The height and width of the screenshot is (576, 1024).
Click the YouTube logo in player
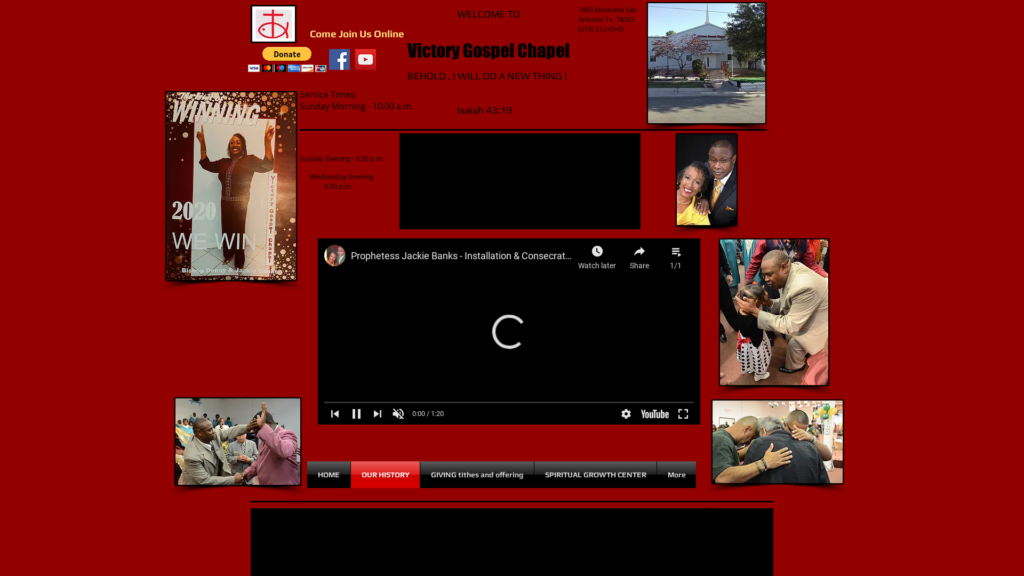tap(655, 414)
